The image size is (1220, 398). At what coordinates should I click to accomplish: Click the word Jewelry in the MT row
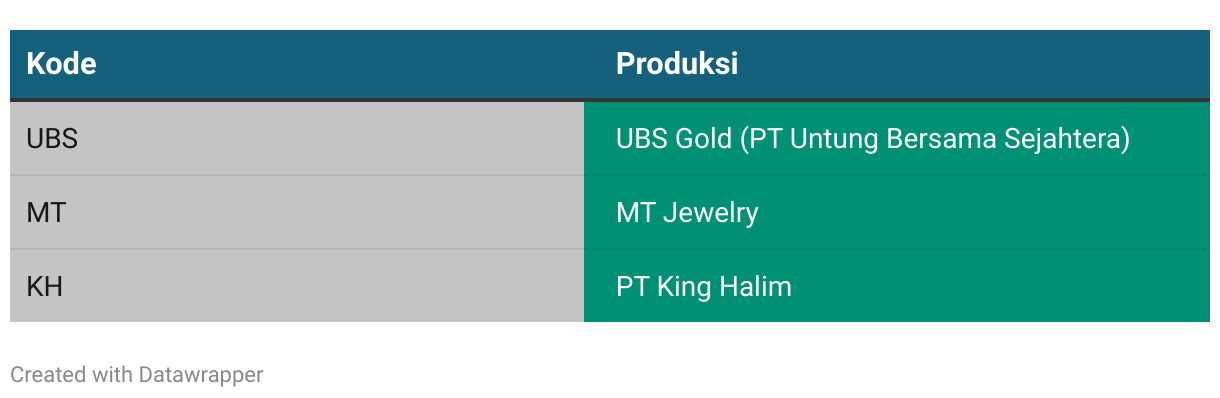[x=711, y=213]
